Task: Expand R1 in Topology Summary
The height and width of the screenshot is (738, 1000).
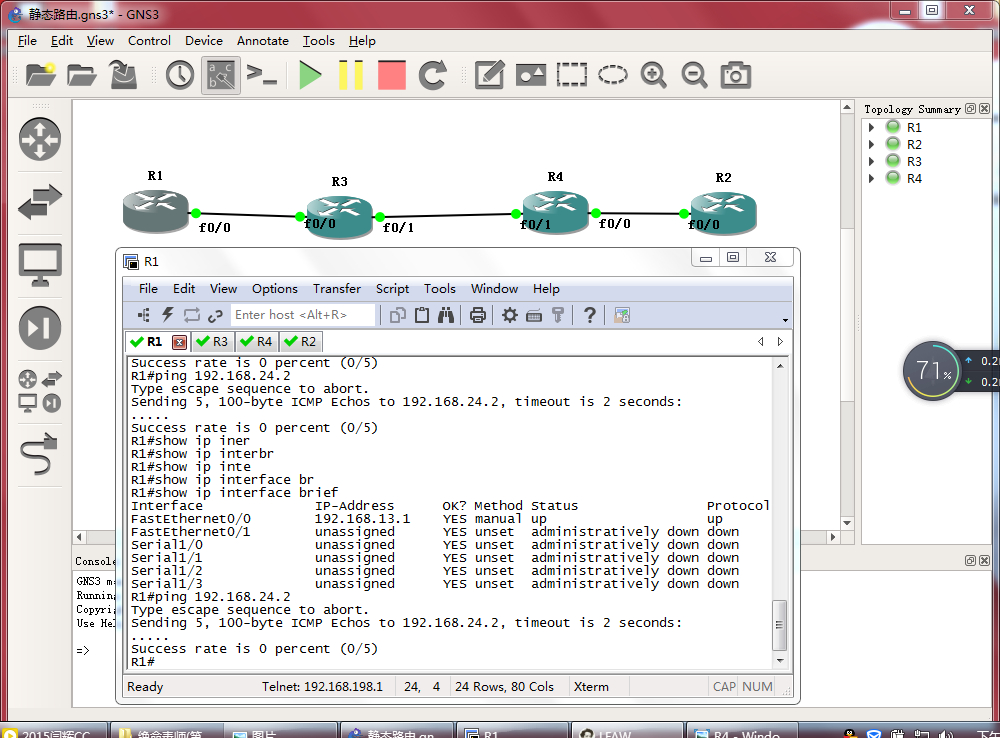Action: (x=873, y=127)
